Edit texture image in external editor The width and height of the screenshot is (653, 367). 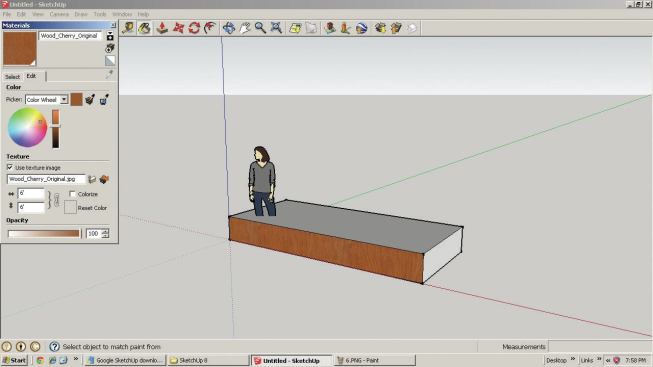[x=104, y=179]
